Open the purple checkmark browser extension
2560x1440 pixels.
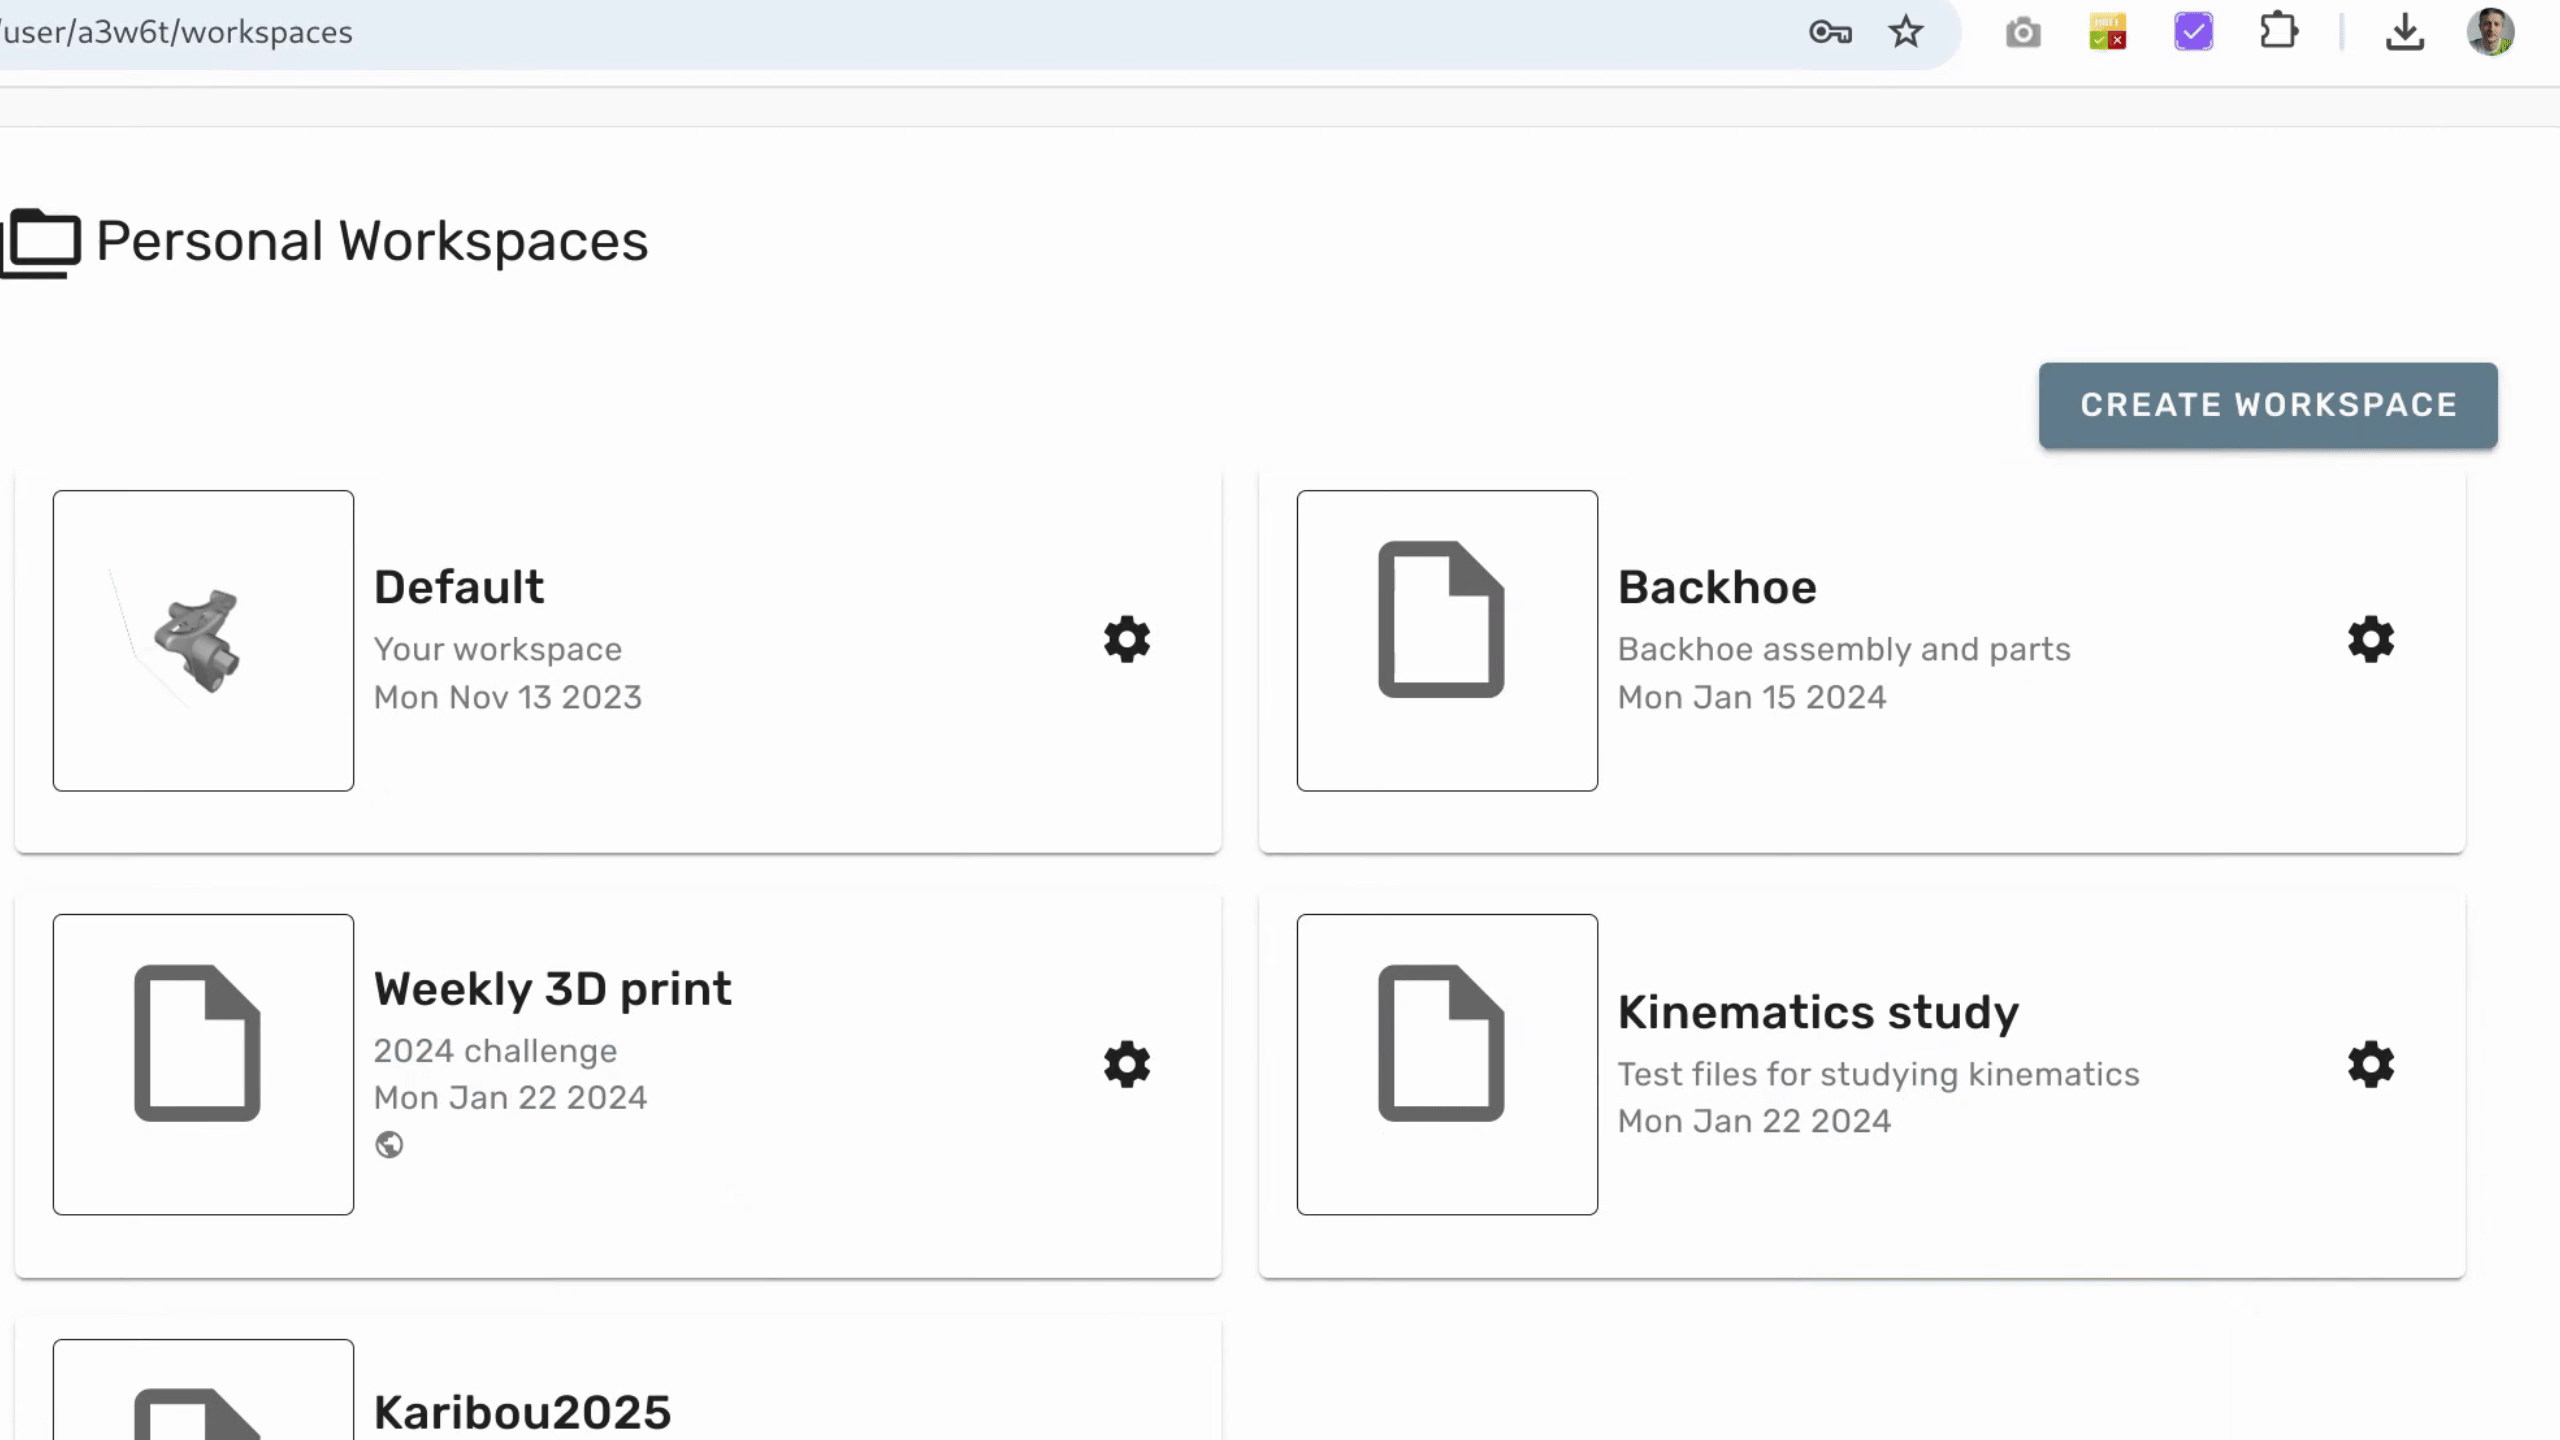click(x=2192, y=32)
